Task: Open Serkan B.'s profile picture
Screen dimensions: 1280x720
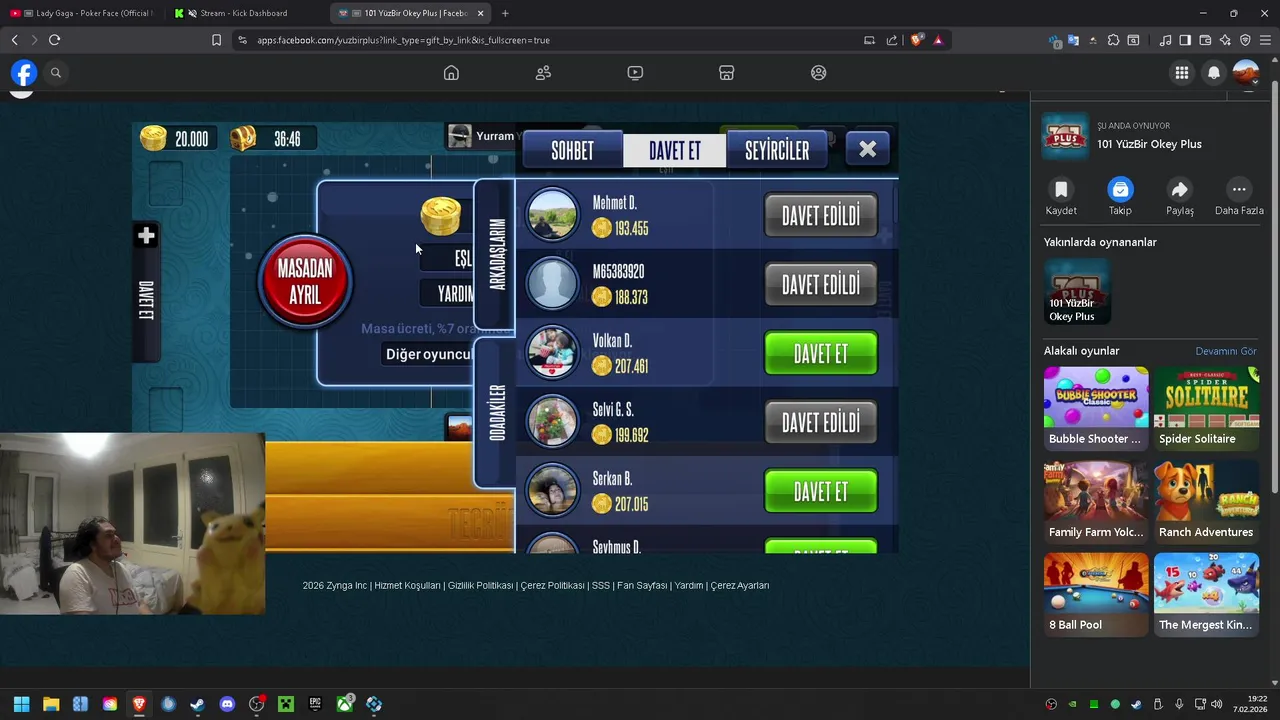Action: (x=552, y=491)
